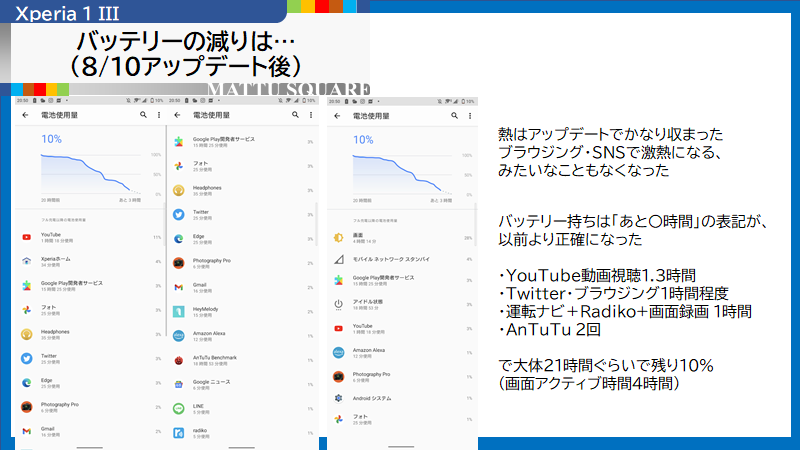
Task: Select LINE app icon
Action: (x=179, y=409)
